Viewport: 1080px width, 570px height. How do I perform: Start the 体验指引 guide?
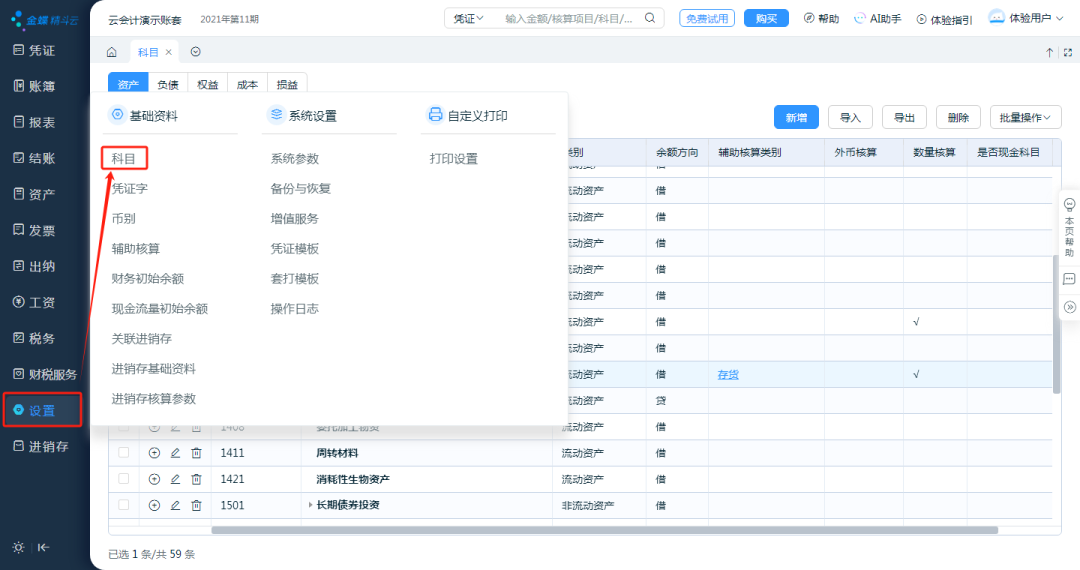[944, 19]
